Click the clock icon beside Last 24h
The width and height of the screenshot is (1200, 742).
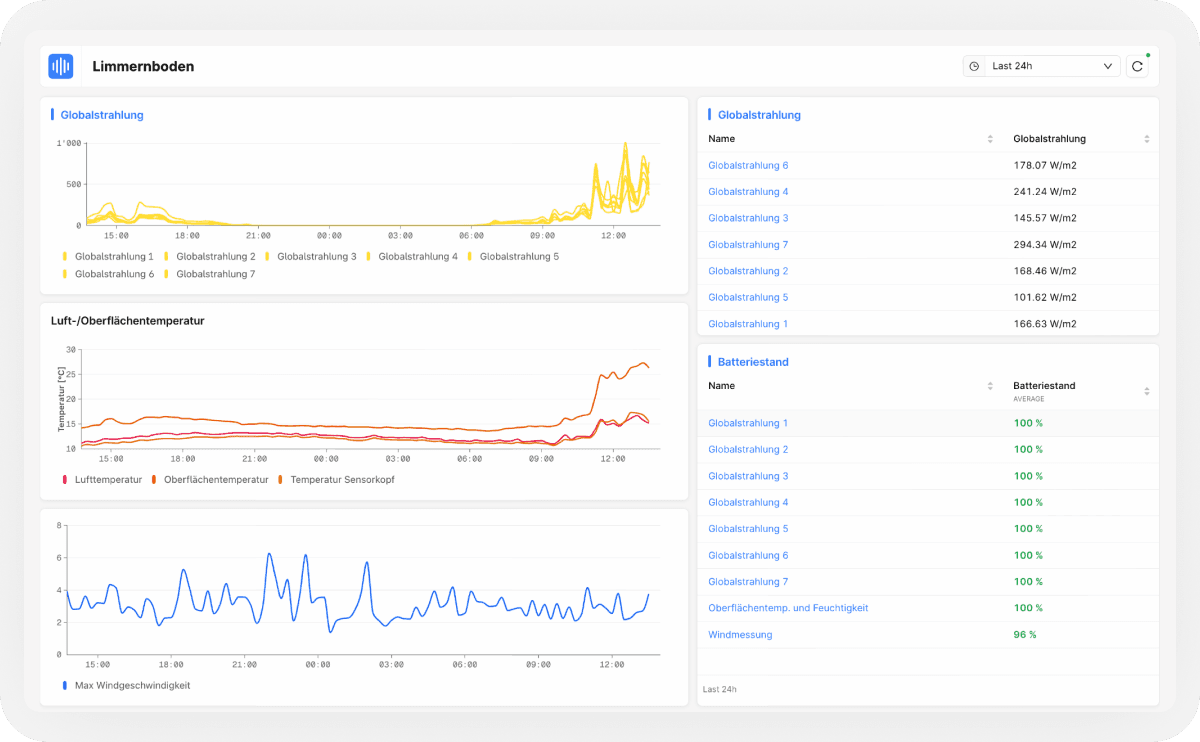974,66
